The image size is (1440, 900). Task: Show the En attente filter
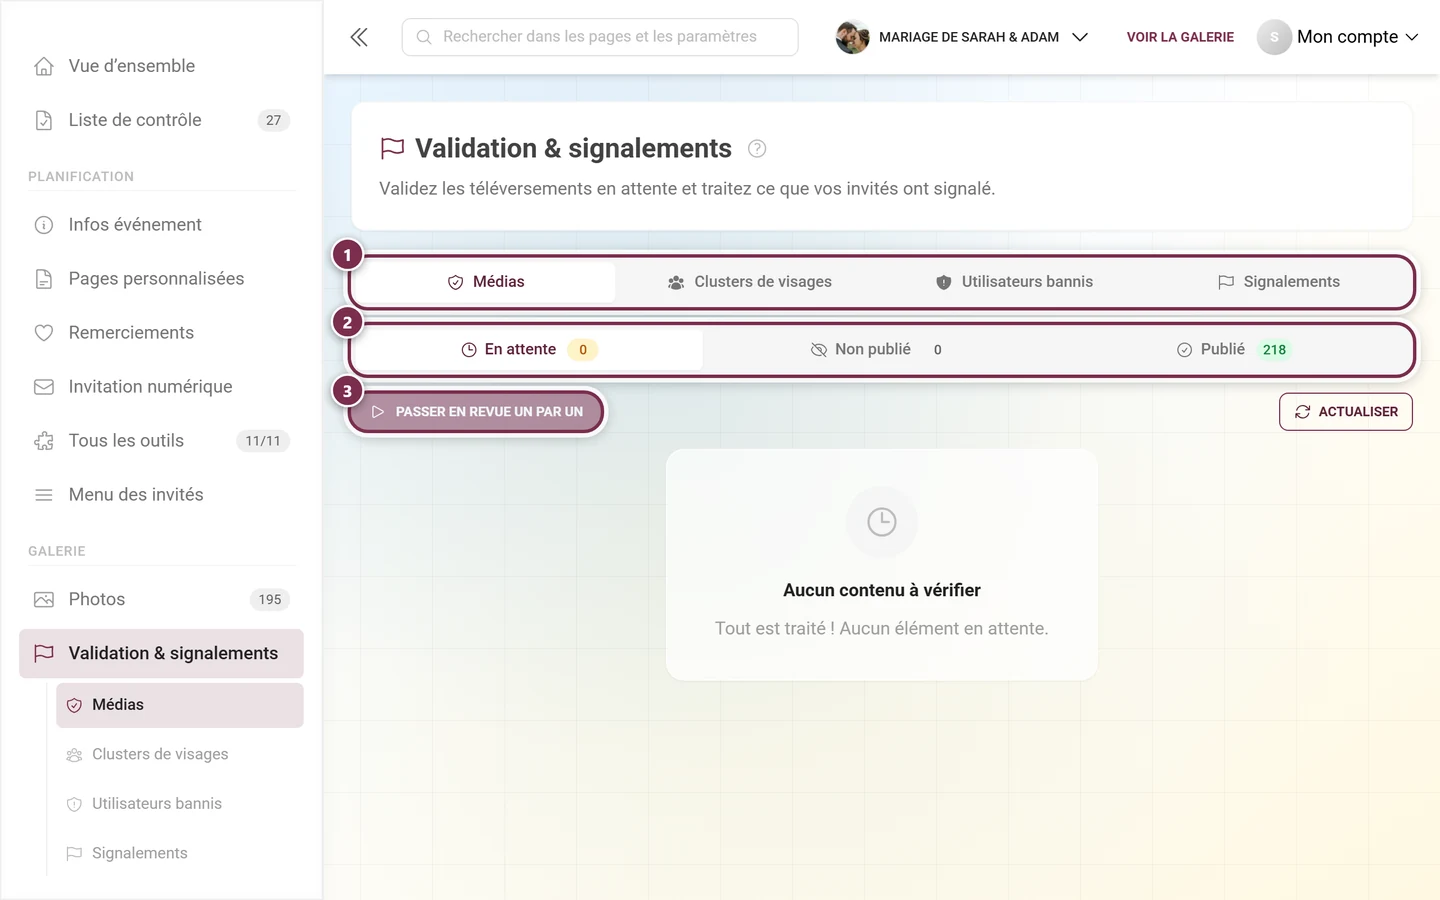(529, 350)
